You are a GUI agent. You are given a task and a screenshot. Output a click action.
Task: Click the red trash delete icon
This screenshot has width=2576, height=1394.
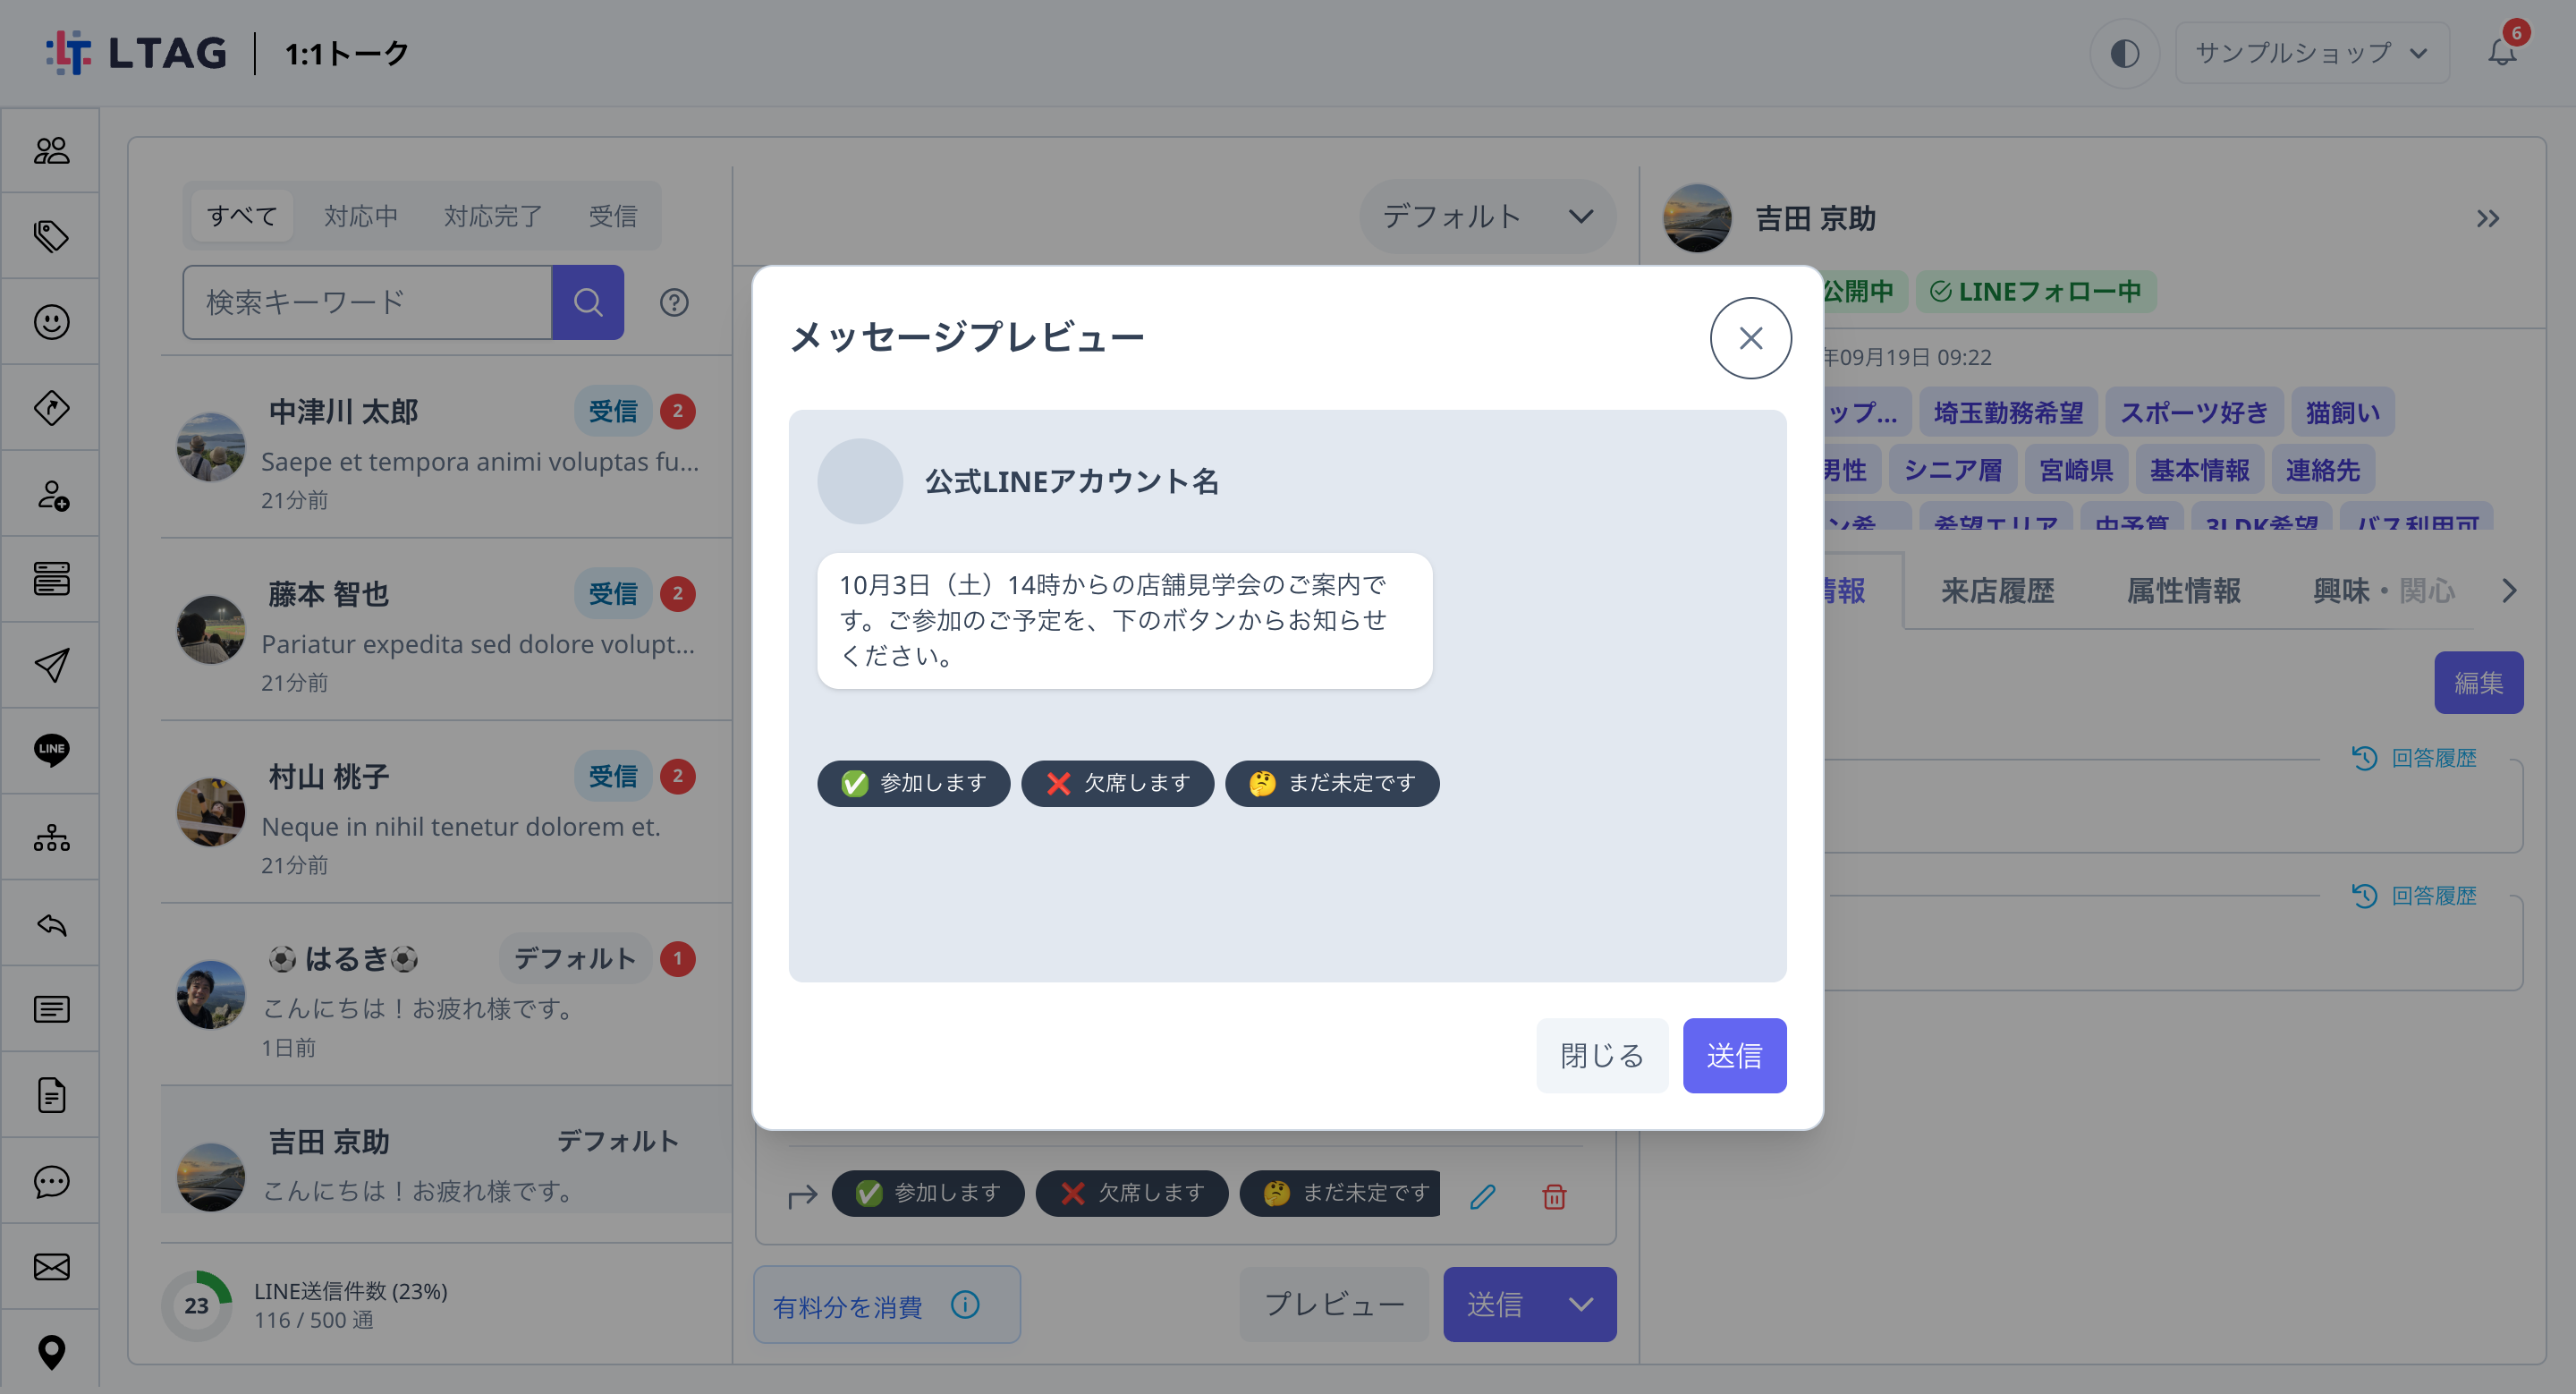click(x=1554, y=1195)
